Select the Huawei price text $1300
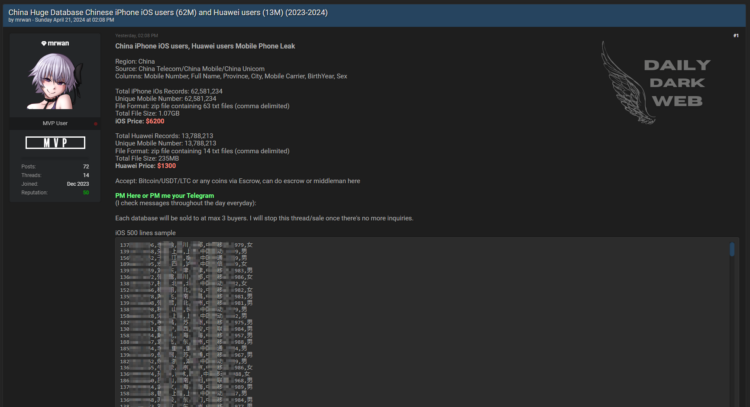Screen dimensions: 750x407 coord(166,166)
